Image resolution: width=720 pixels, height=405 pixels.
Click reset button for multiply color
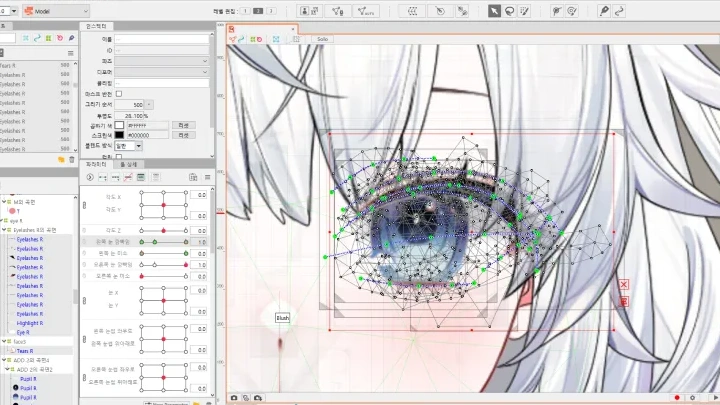(x=184, y=125)
